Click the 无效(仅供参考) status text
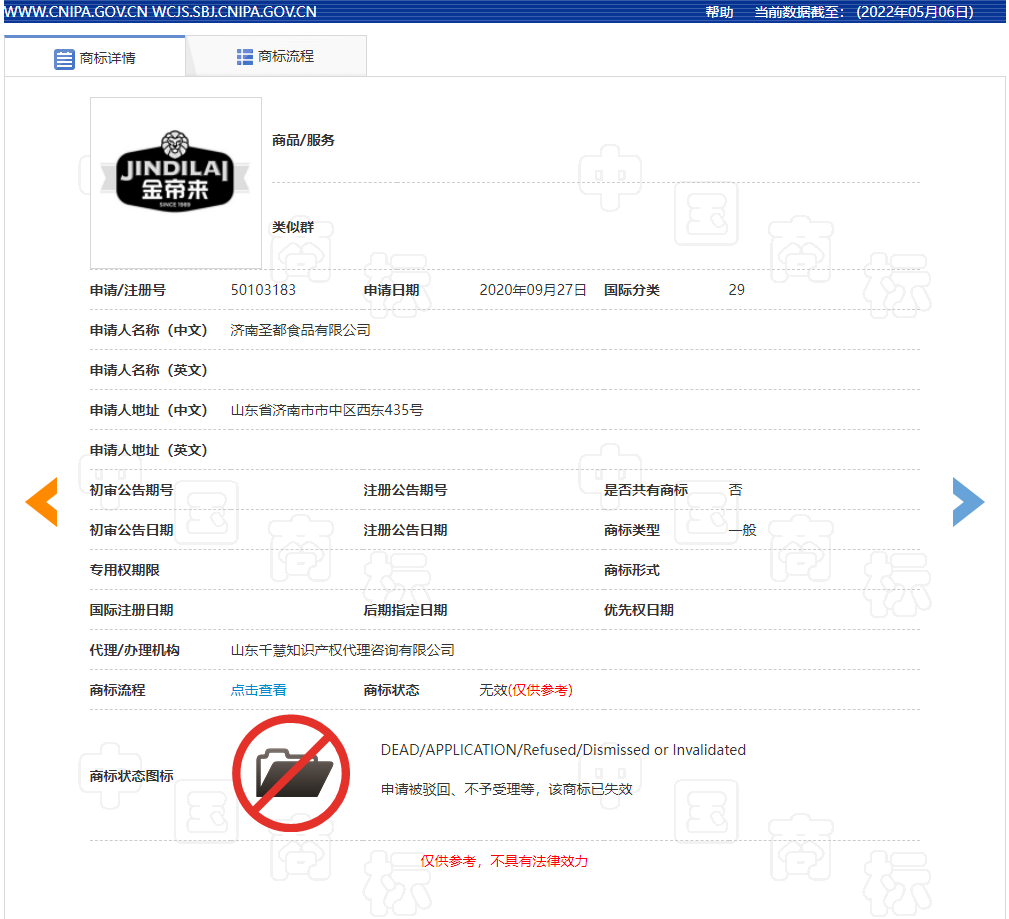 tap(526, 691)
